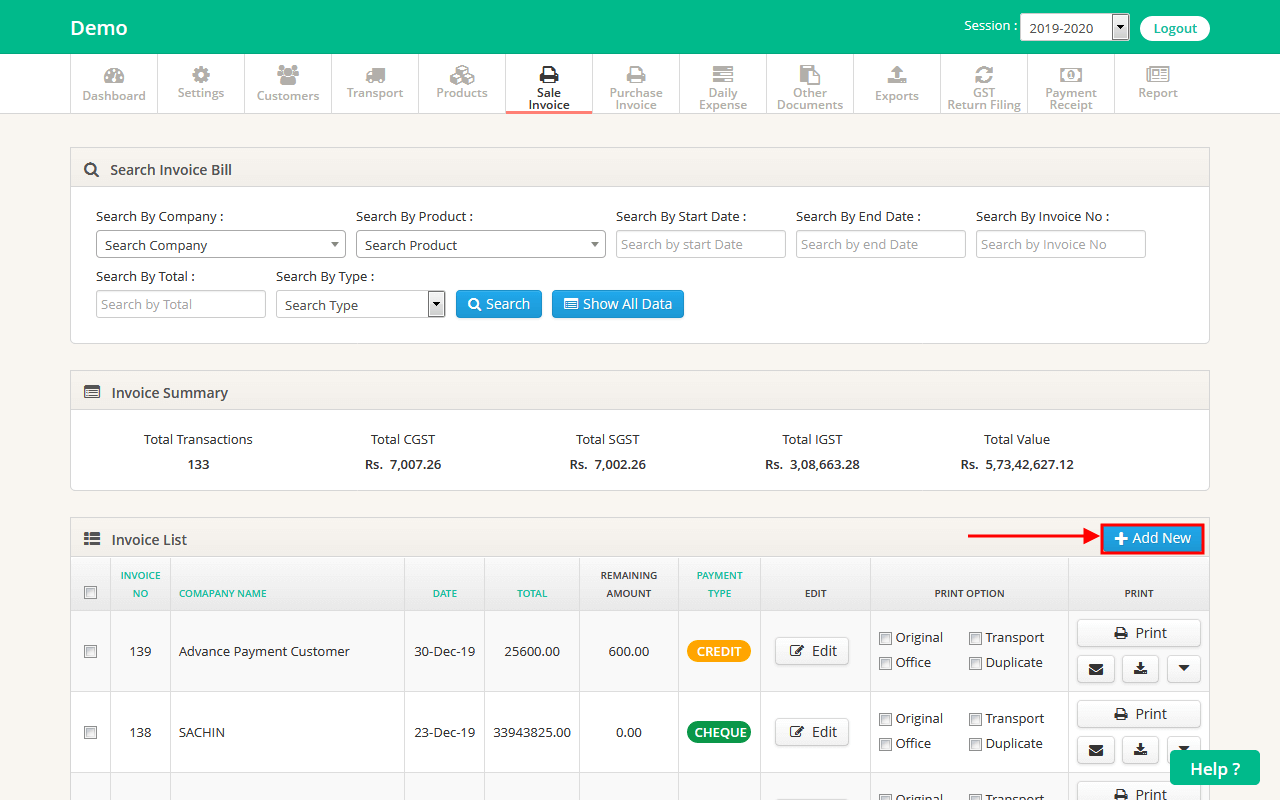Click the Show All Data button
This screenshot has width=1280, height=800.
[x=617, y=305]
